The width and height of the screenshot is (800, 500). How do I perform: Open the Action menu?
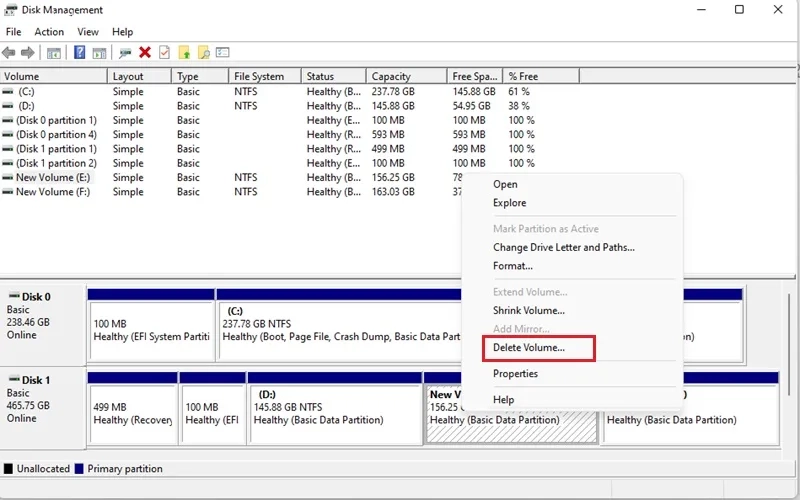pos(49,32)
